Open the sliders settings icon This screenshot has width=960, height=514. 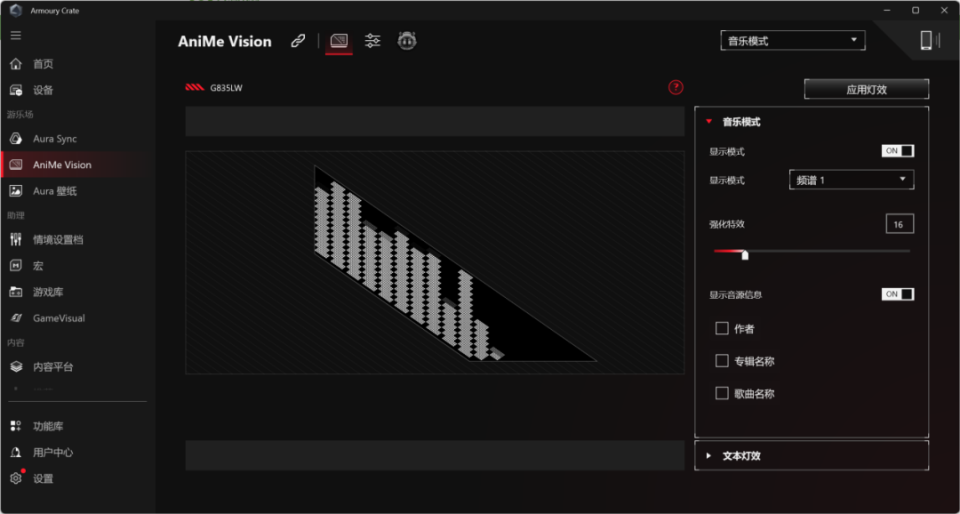tap(372, 41)
